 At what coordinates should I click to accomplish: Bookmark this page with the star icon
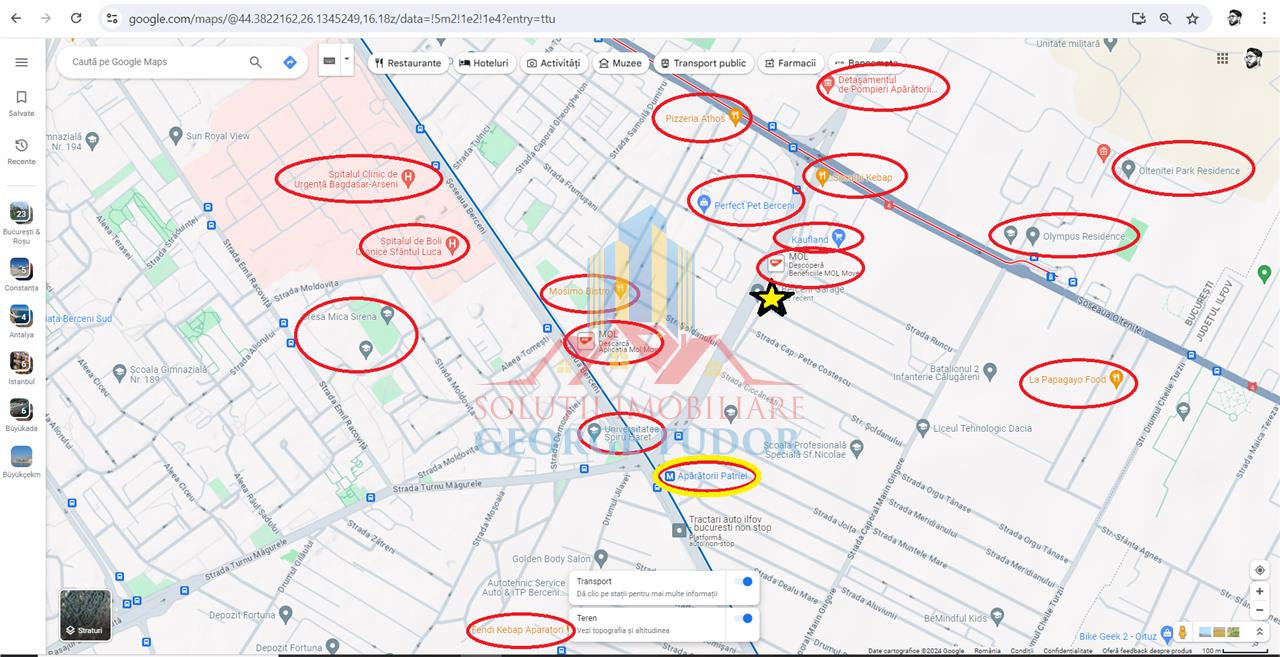[1192, 18]
